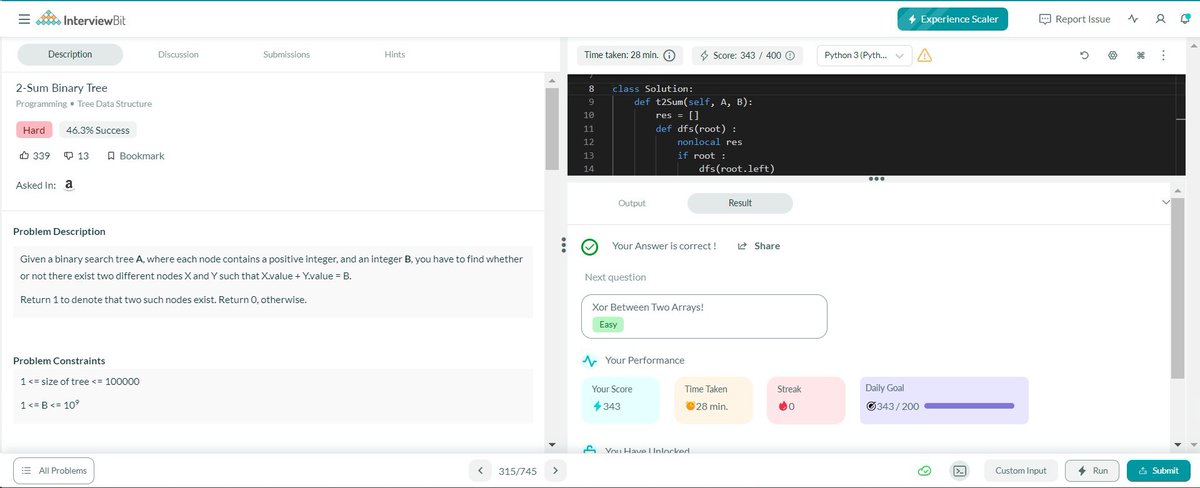Open the console terminal icon
This screenshot has width=1200, height=488.
(x=959, y=470)
